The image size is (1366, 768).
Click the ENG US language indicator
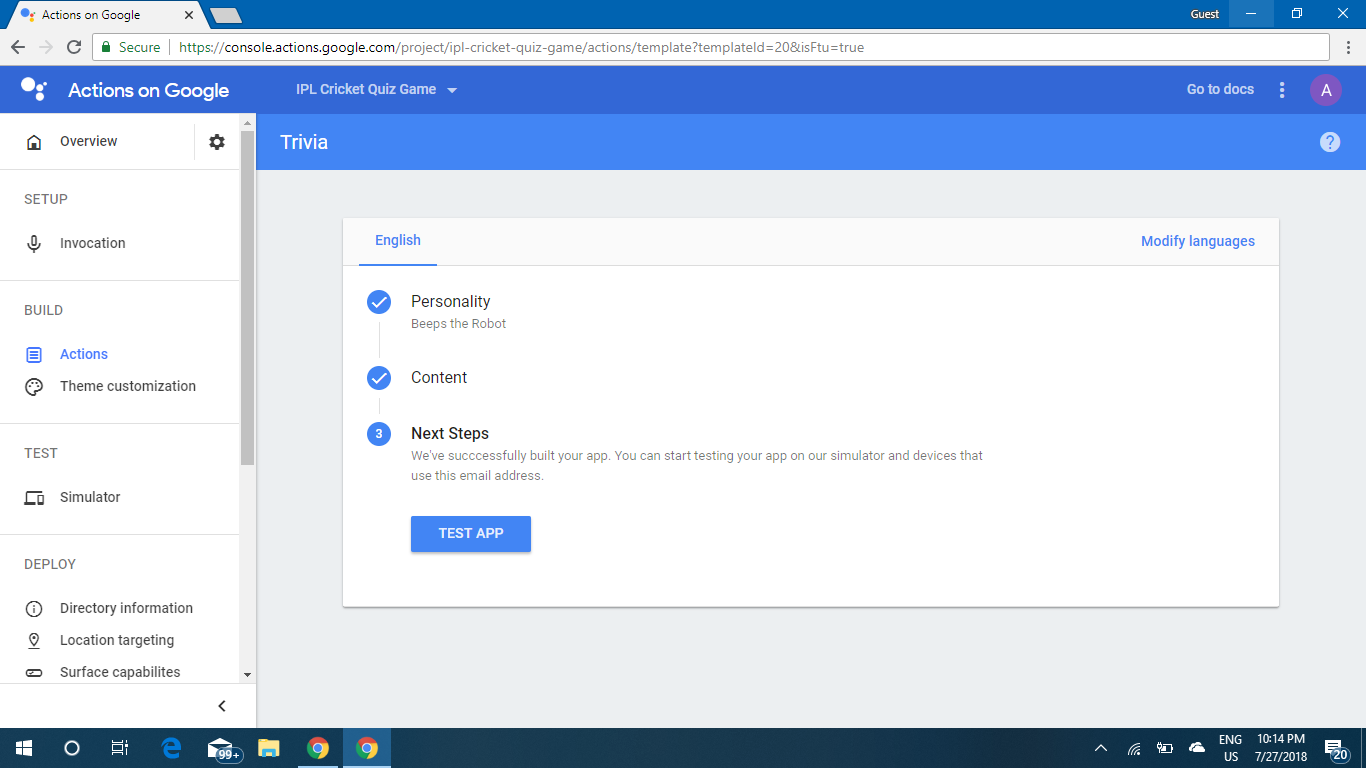(1230, 748)
